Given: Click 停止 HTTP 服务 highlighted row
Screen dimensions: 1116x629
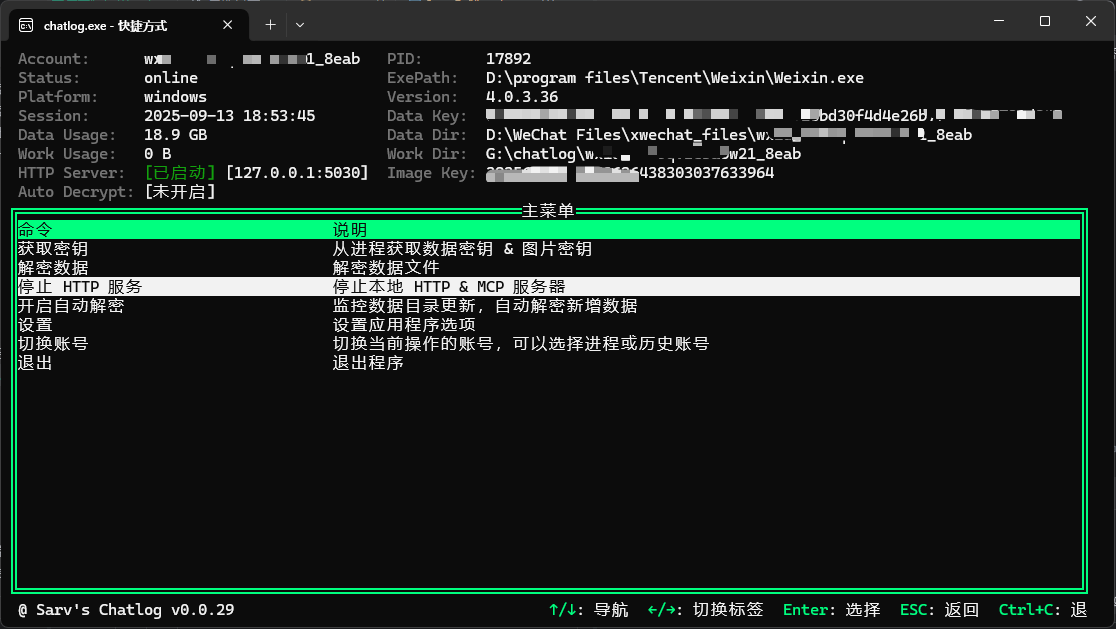Looking at the screenshot, I should tap(80, 287).
